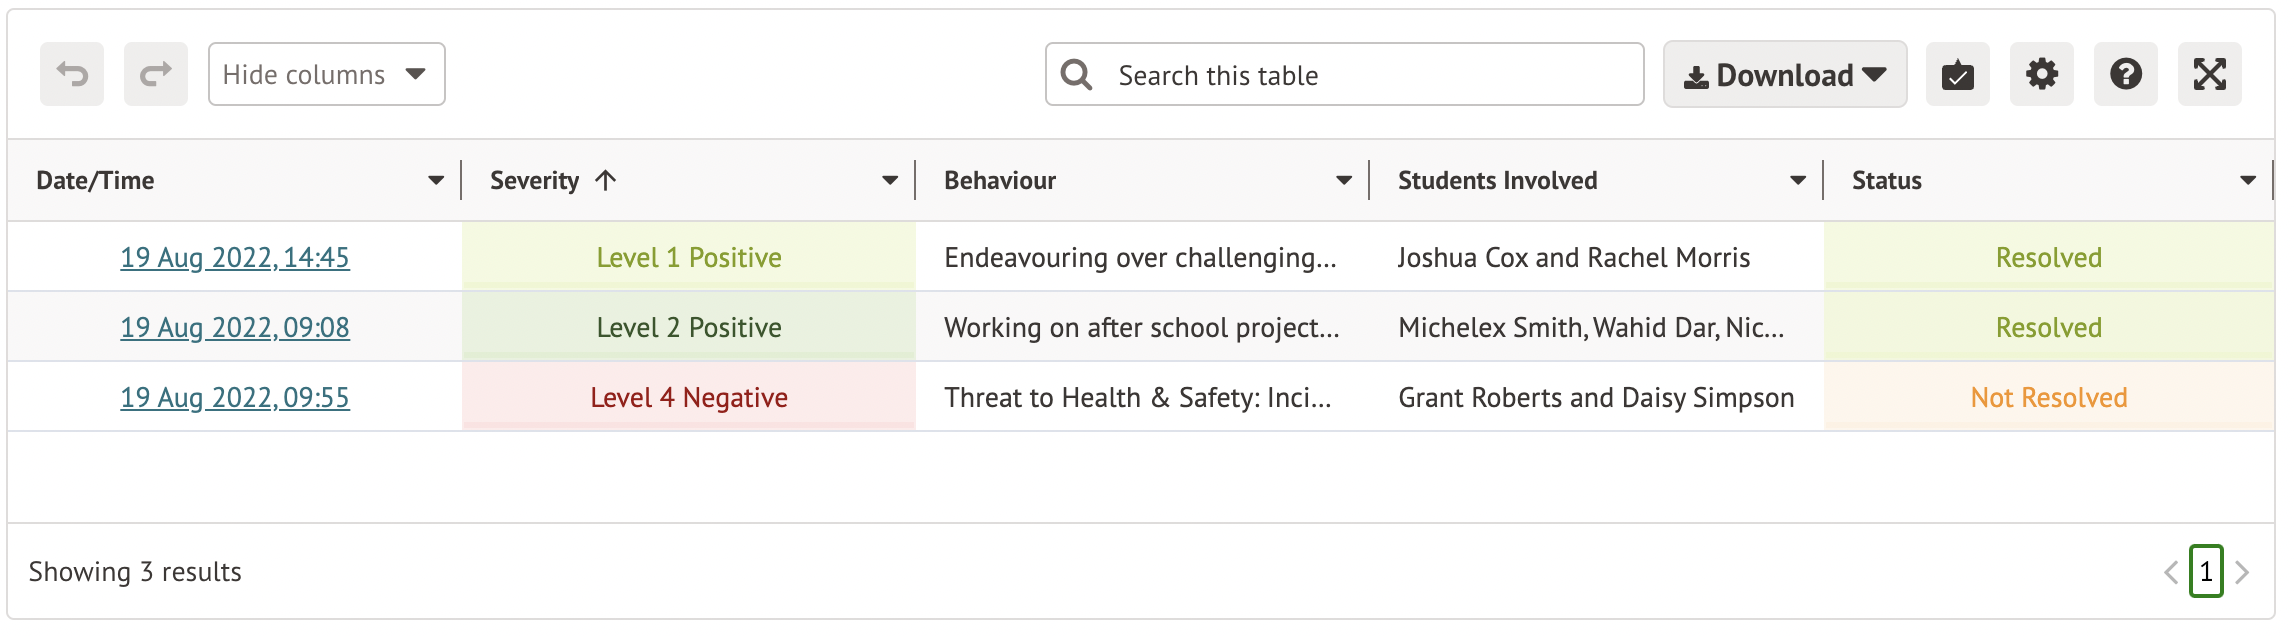This screenshot has height=636, width=2294.
Task: Expand table to full screen
Action: (x=2209, y=74)
